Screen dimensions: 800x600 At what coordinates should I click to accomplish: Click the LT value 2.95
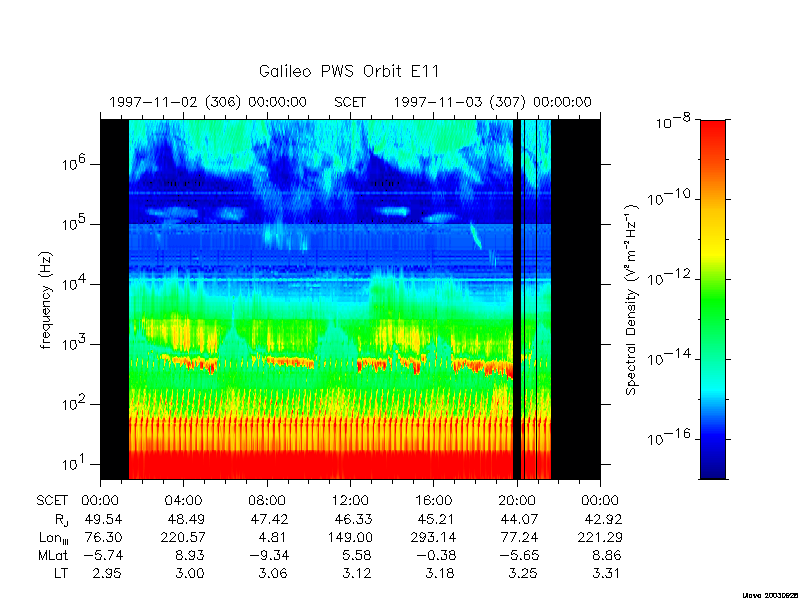click(107, 573)
